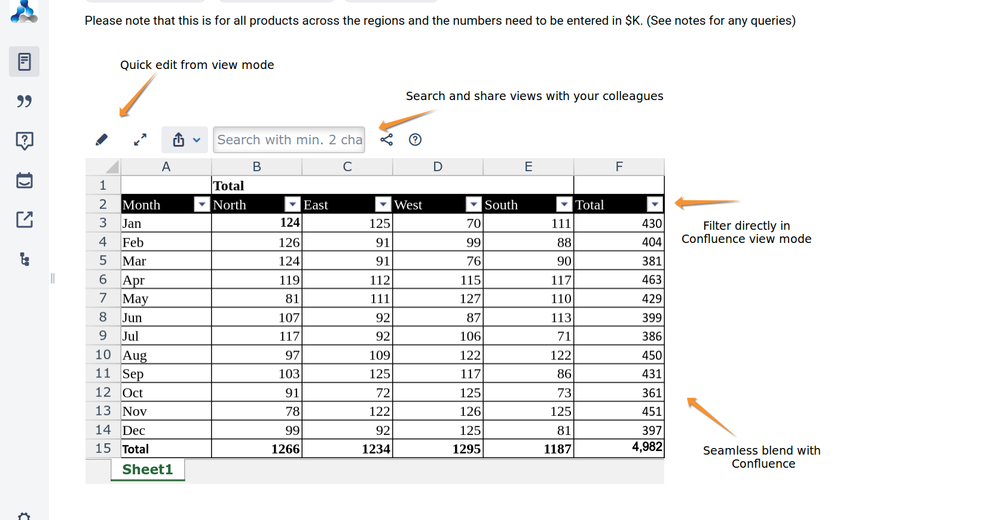Screen dimensions: 999x520
Task: Select the Nov total cell 451
Action: click(x=619, y=411)
